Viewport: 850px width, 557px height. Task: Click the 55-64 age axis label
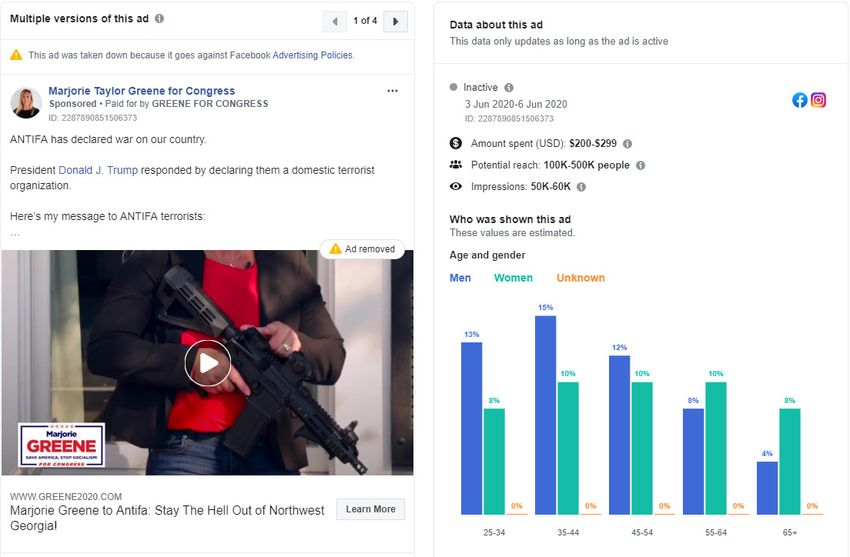tap(716, 533)
